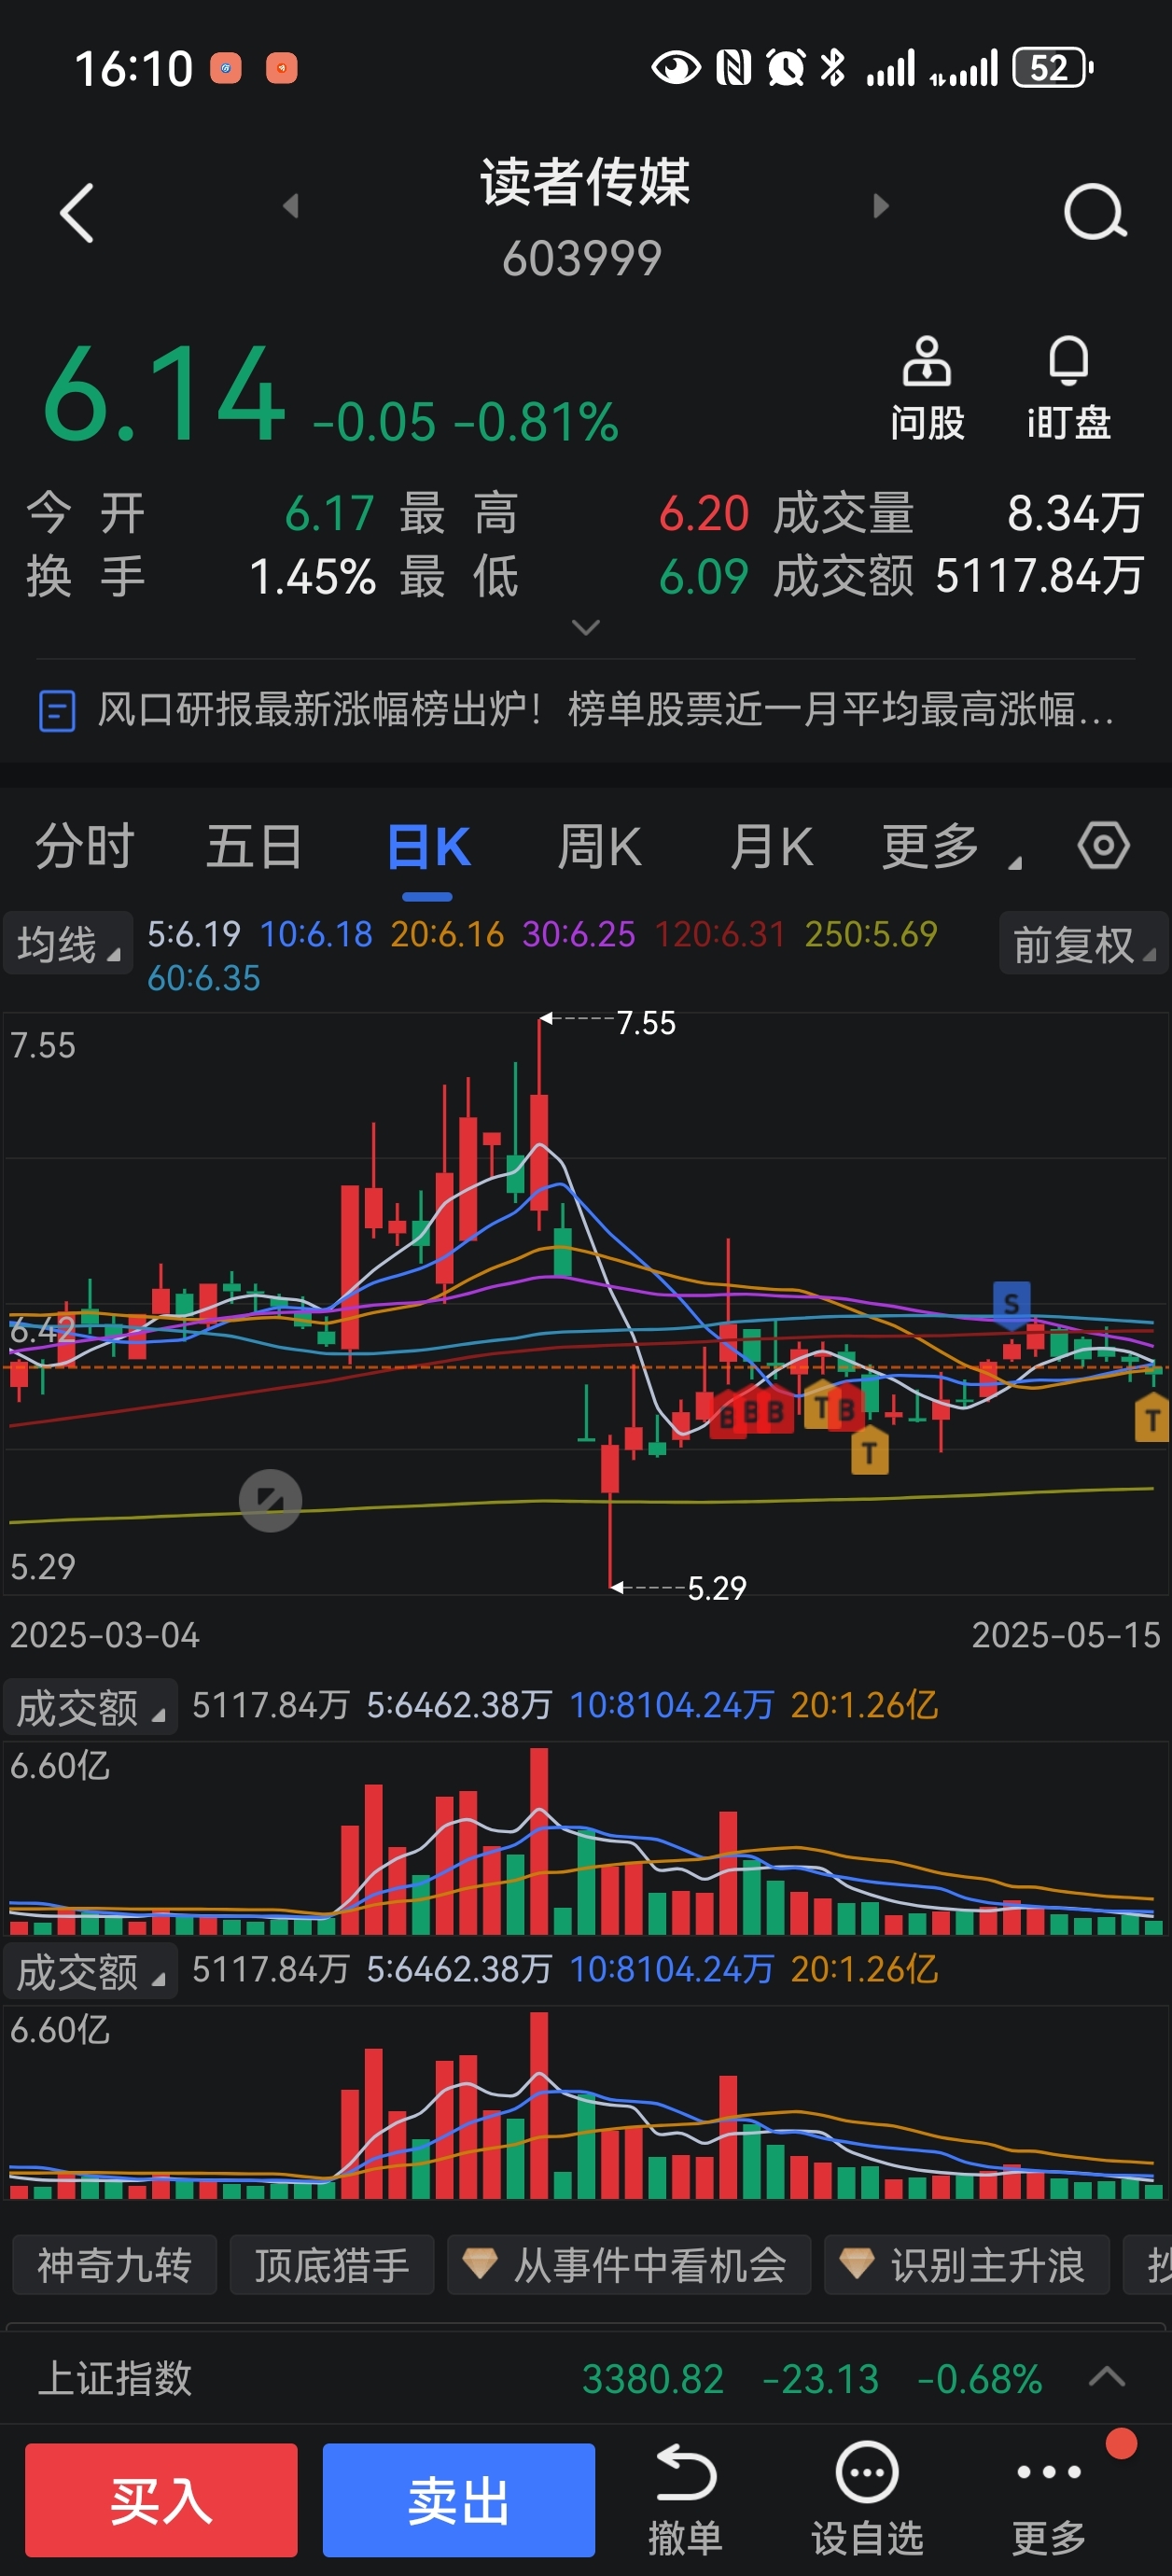Tap the 从事件中看机会 button

pos(629,2264)
